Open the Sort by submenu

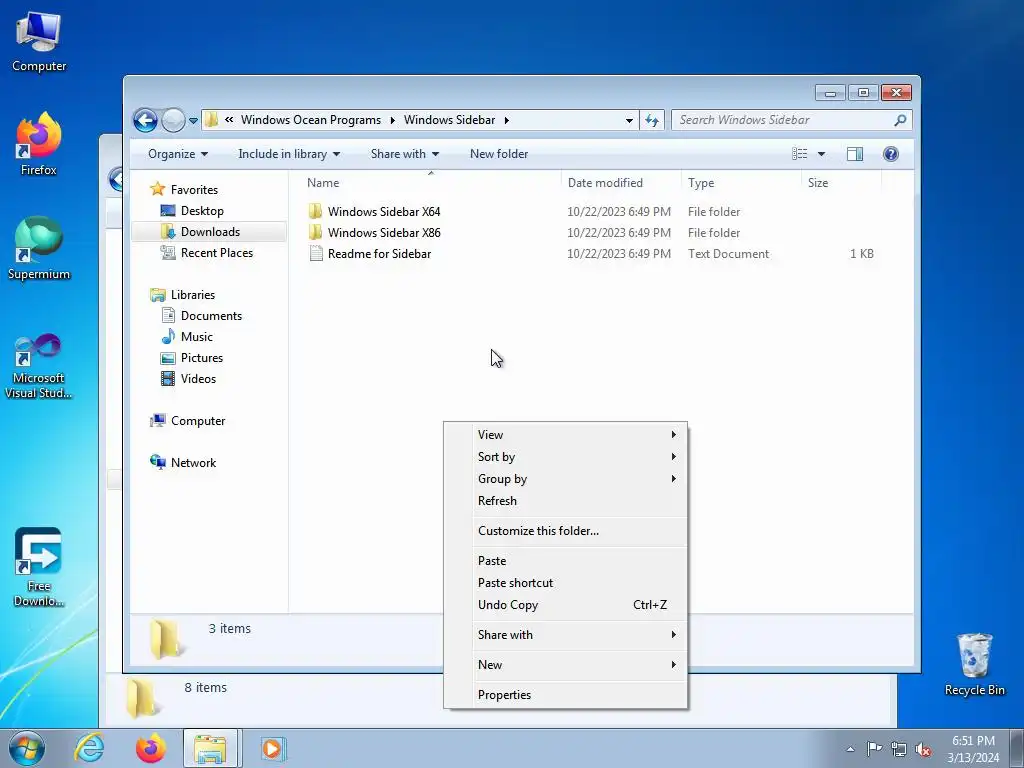point(566,456)
